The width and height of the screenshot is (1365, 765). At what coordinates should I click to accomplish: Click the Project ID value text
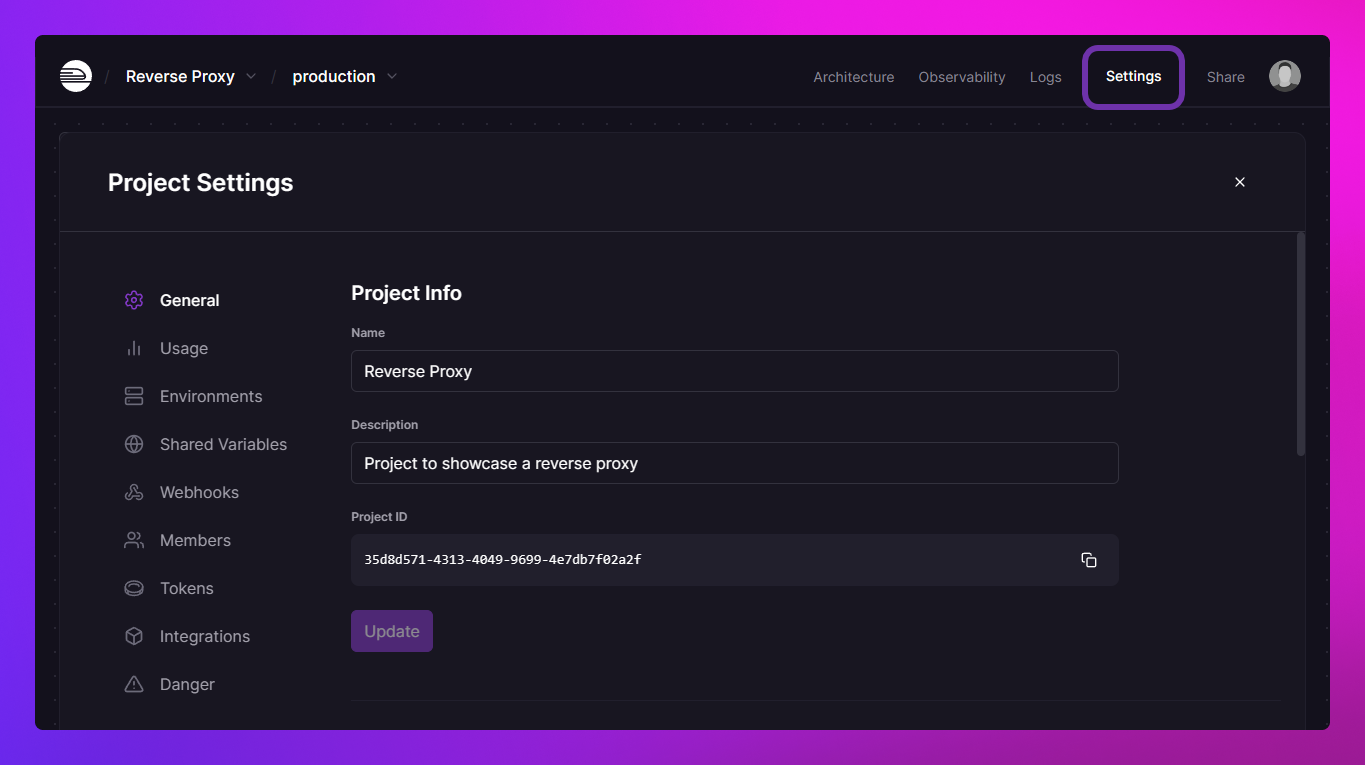503,560
